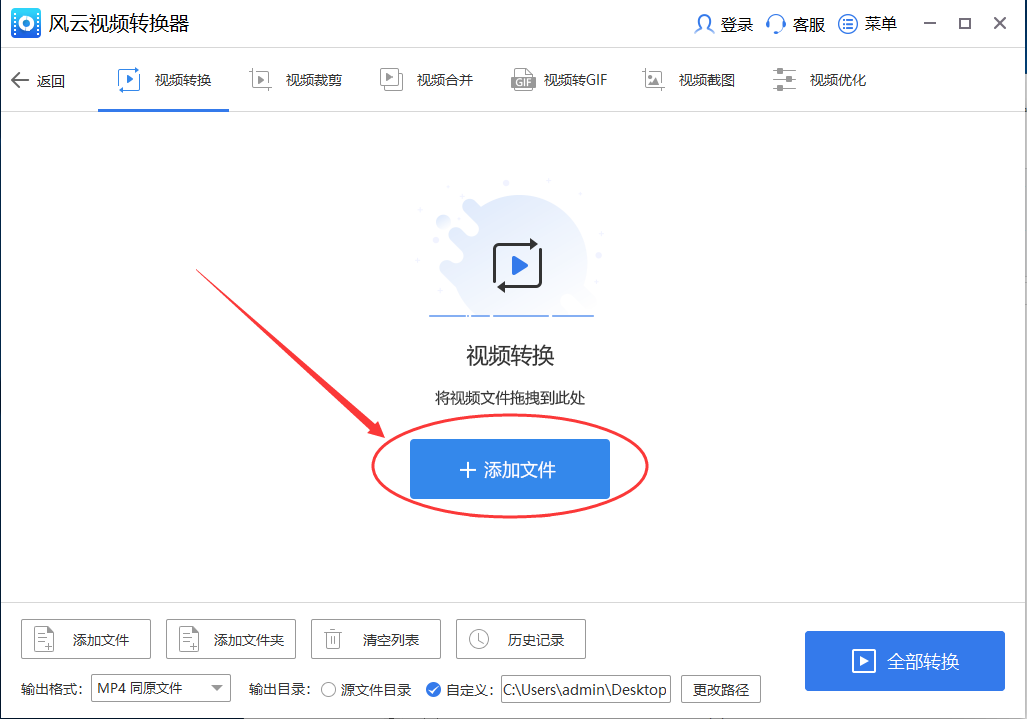Click the 视频裁剪 crop icon
The height and width of the screenshot is (719, 1027).
260,80
